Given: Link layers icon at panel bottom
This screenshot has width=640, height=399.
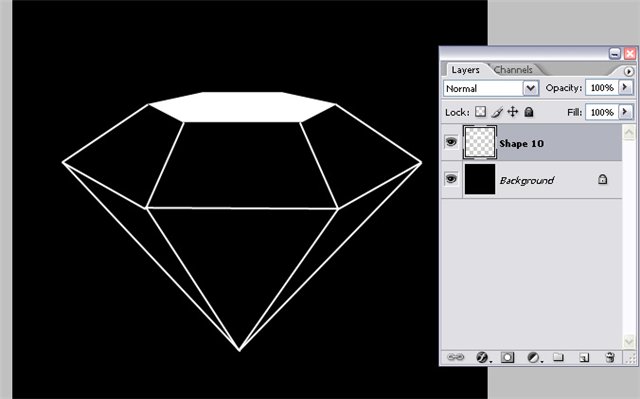Looking at the screenshot, I should click(x=456, y=357).
